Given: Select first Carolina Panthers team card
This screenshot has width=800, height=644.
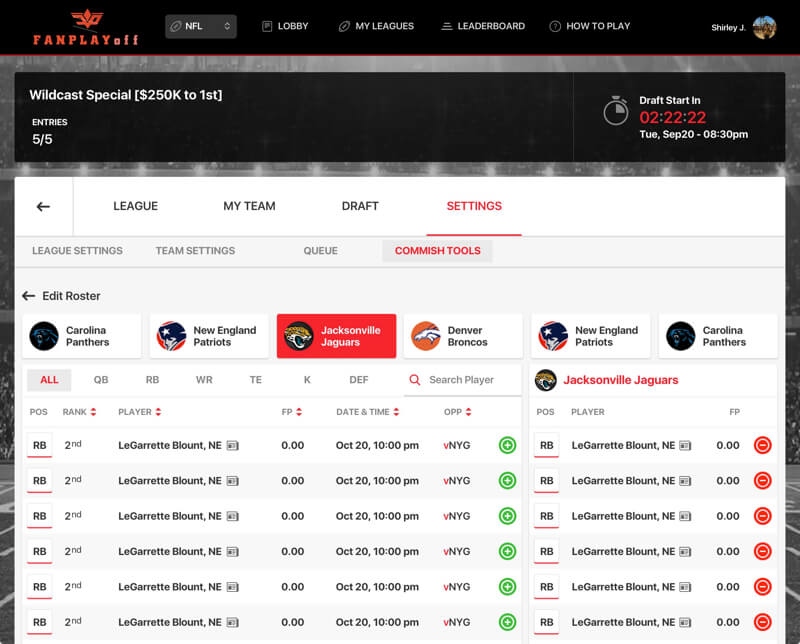Looking at the screenshot, I should tap(82, 336).
